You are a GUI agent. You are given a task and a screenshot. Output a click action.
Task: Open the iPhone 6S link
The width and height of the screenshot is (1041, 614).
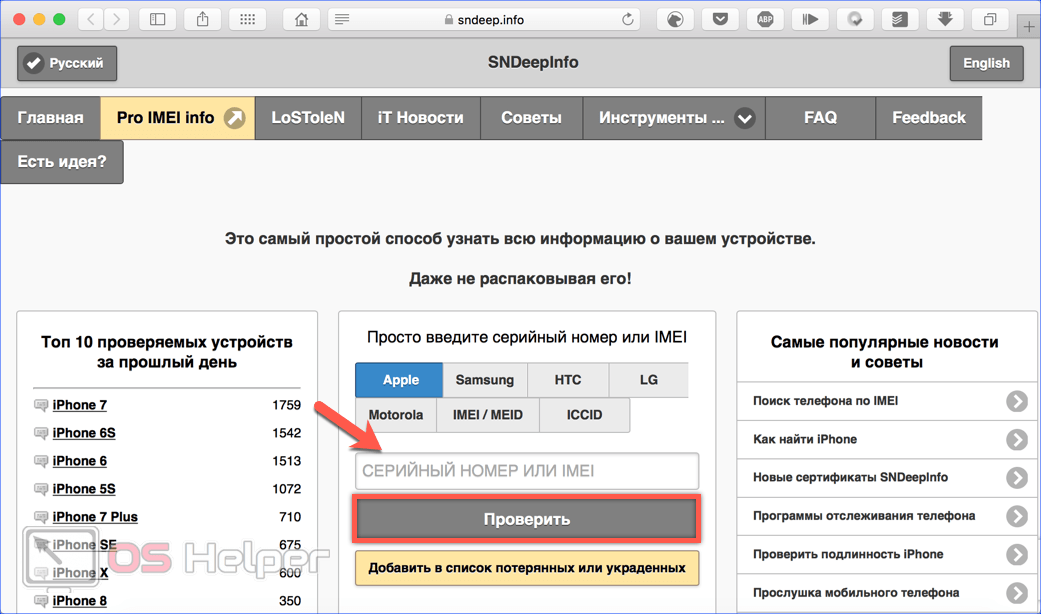pyautogui.click(x=84, y=433)
